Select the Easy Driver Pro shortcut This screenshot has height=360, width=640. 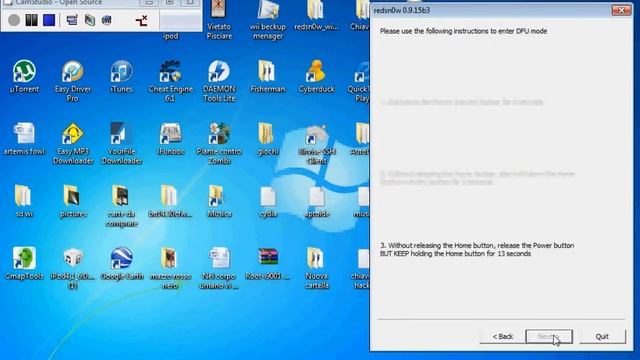[x=73, y=81]
